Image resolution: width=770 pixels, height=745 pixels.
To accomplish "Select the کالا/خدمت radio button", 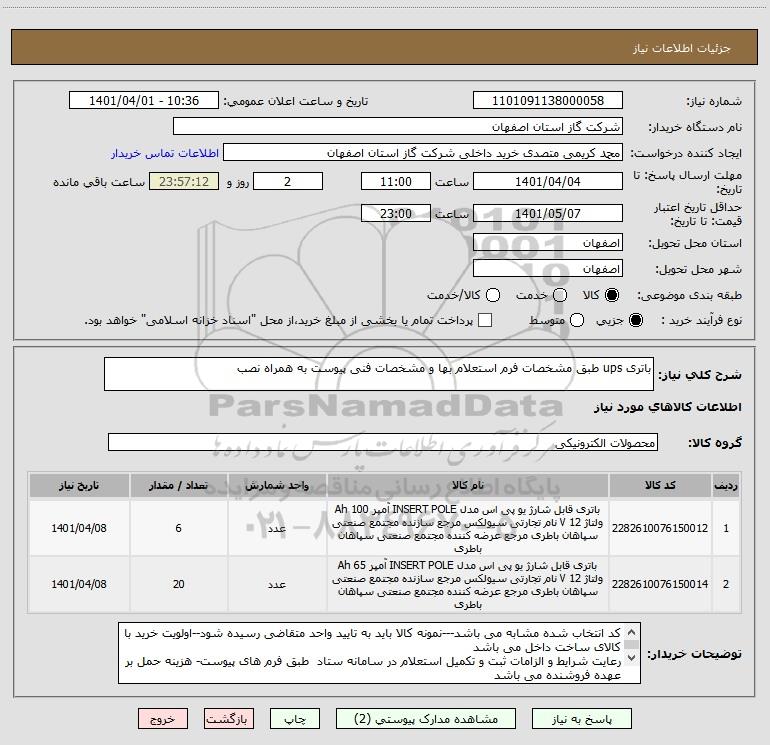I will [493, 295].
